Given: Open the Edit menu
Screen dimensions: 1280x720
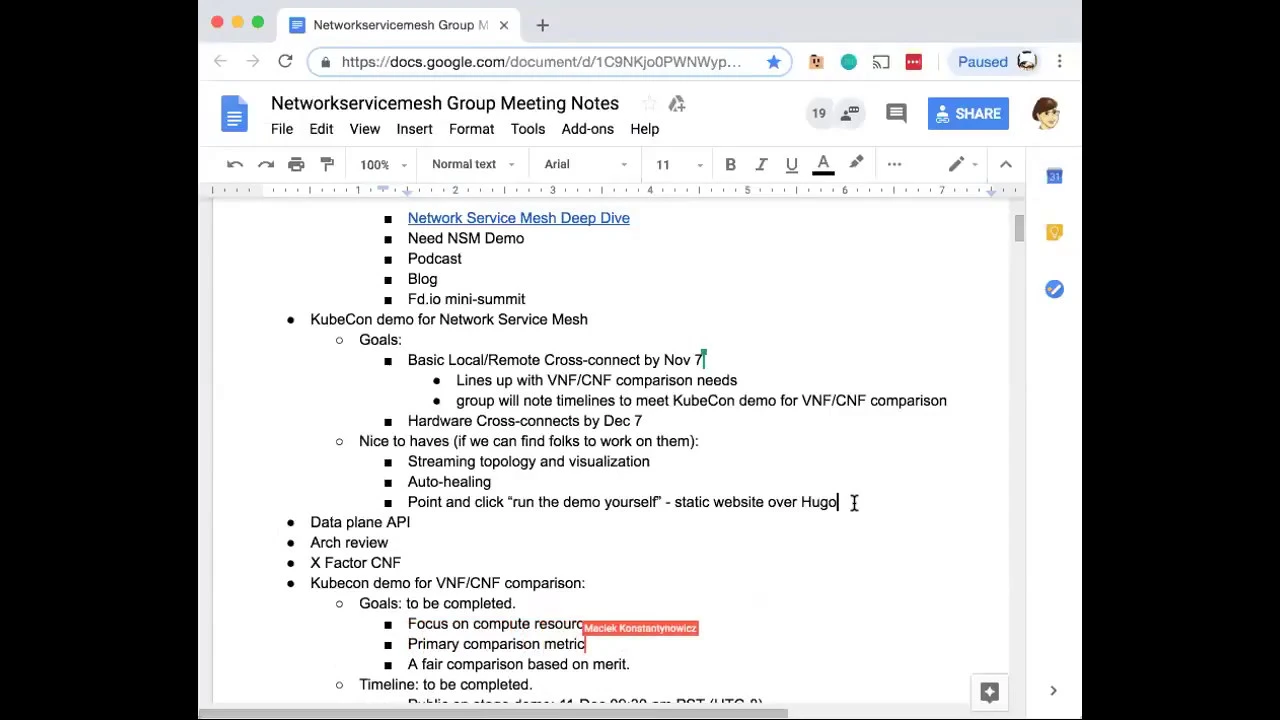Looking at the screenshot, I should click(321, 129).
